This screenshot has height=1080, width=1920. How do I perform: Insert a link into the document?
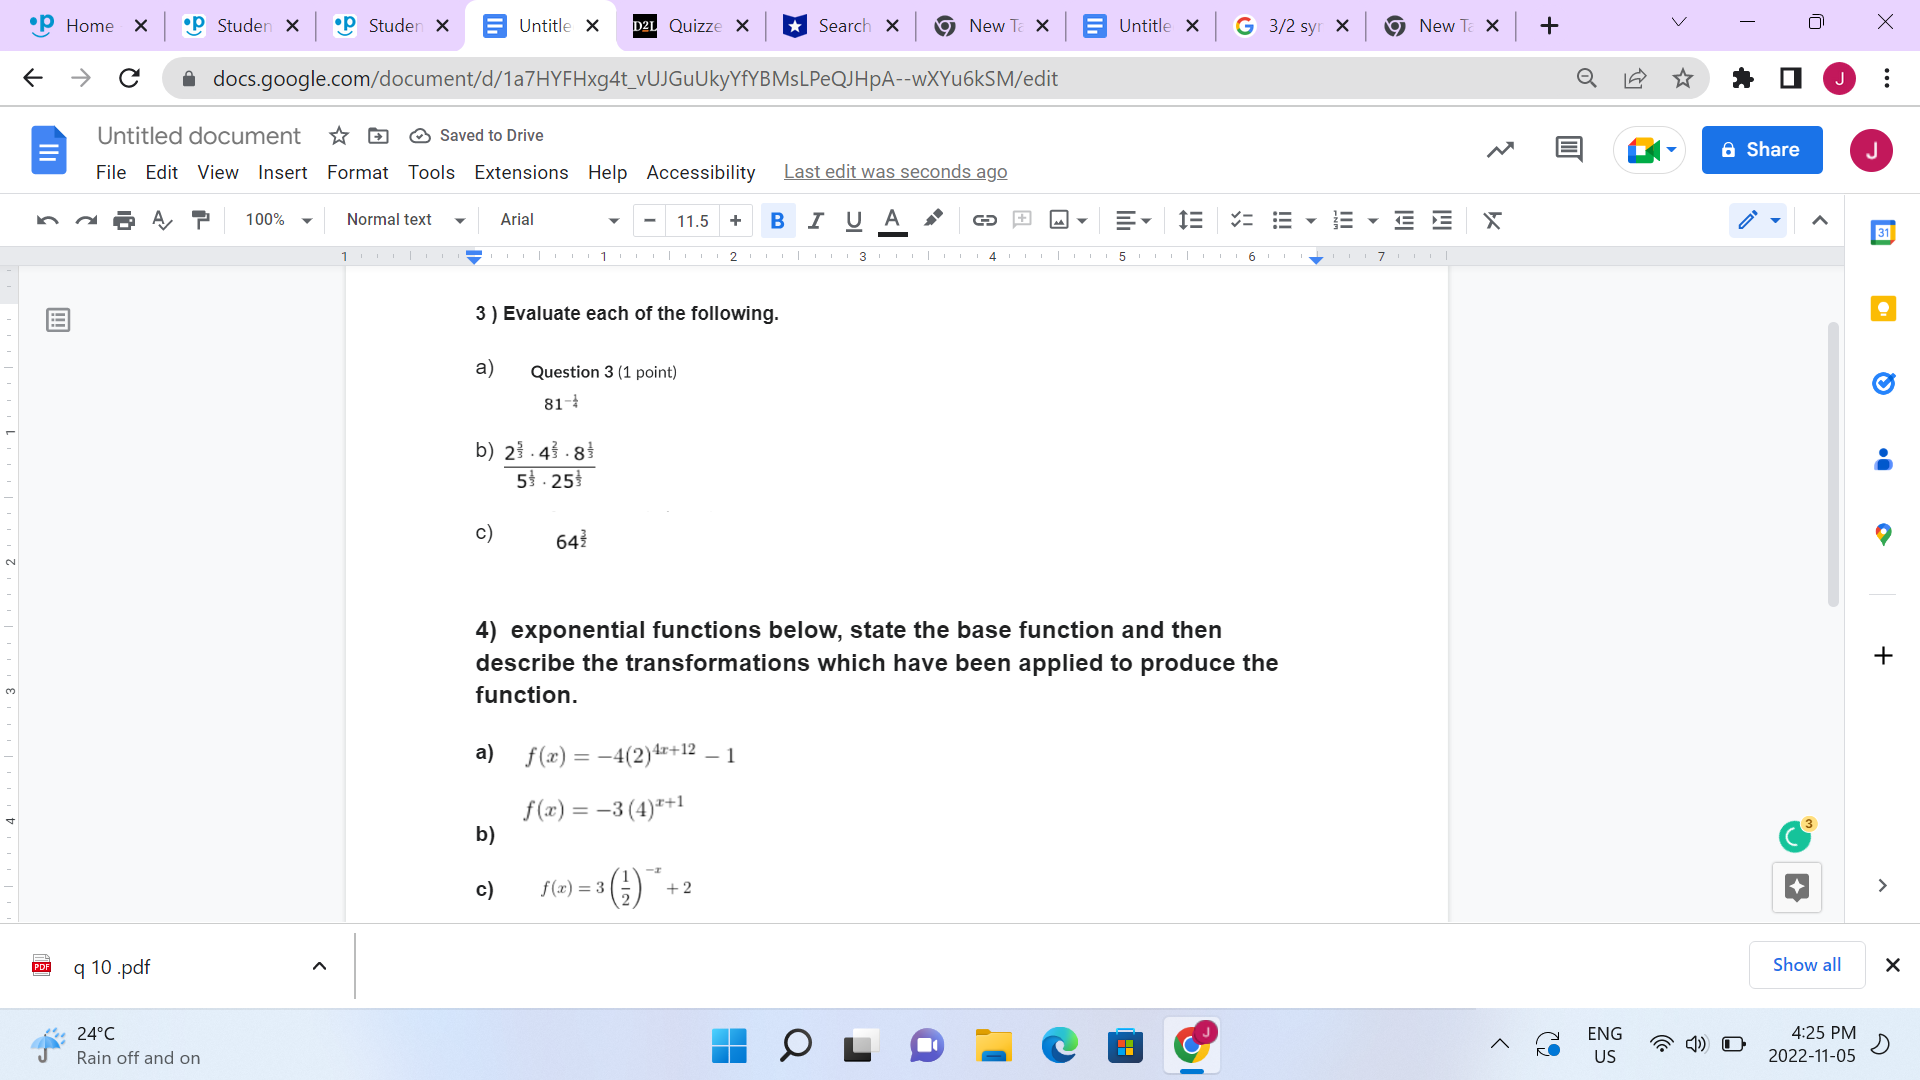985,220
